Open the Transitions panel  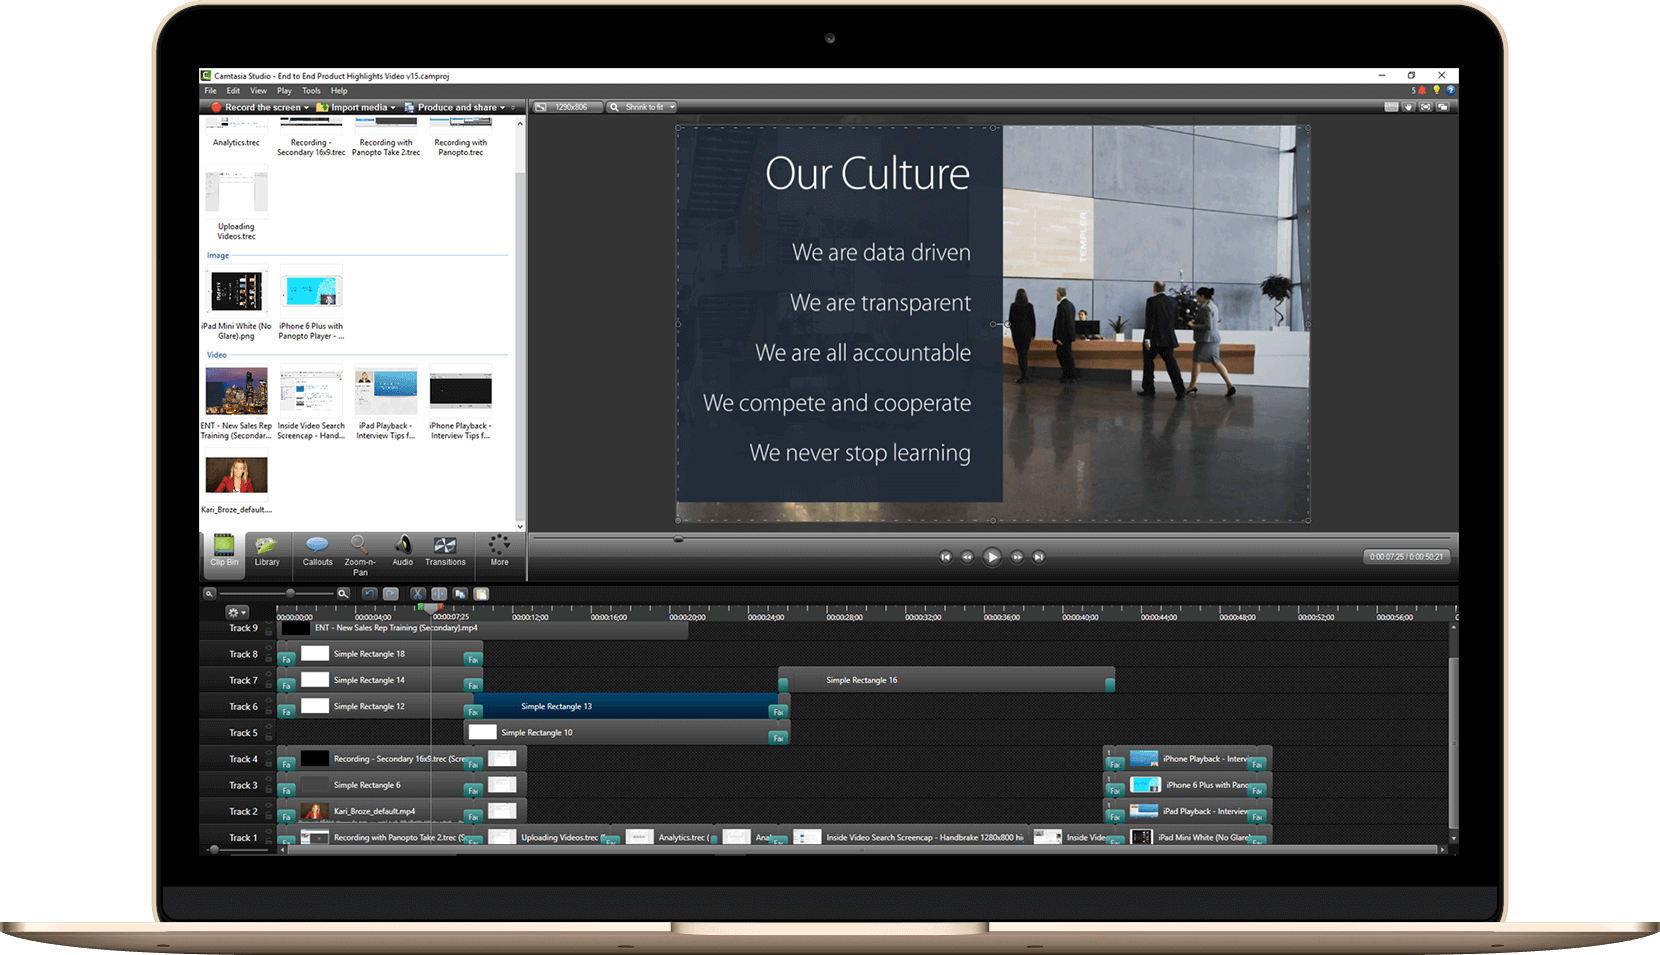tap(444, 554)
